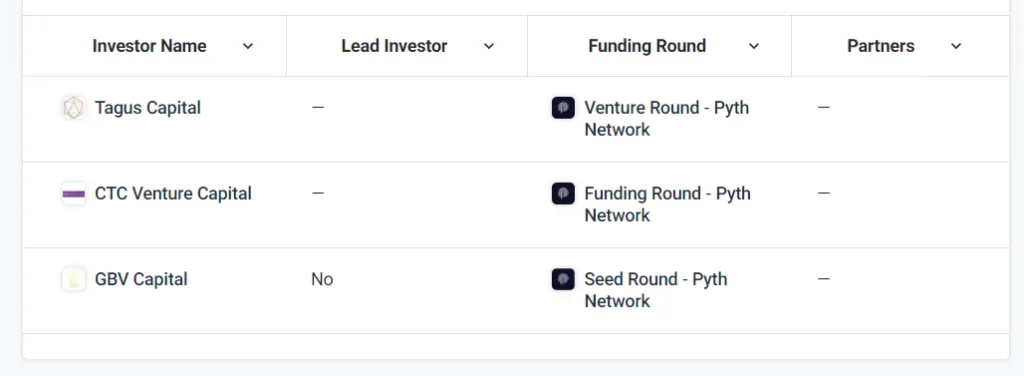Open the CTC Venture Capital investor link
Viewport: 1024px width, 376px height.
click(x=173, y=194)
